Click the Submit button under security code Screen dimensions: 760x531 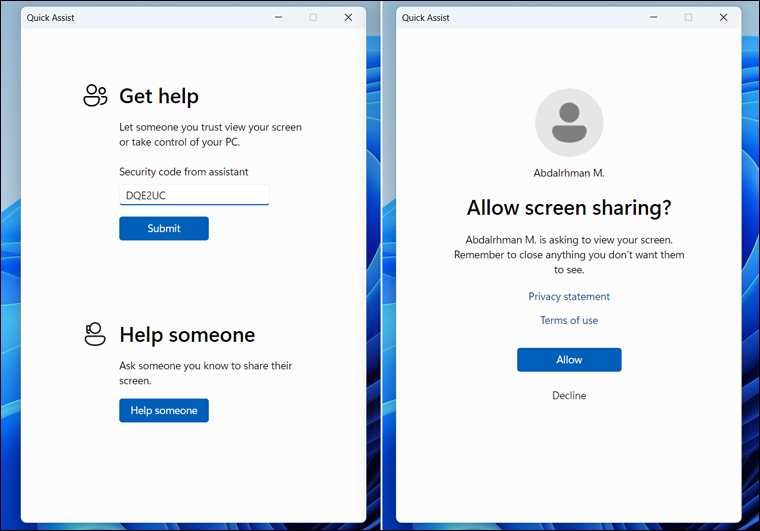(x=164, y=228)
